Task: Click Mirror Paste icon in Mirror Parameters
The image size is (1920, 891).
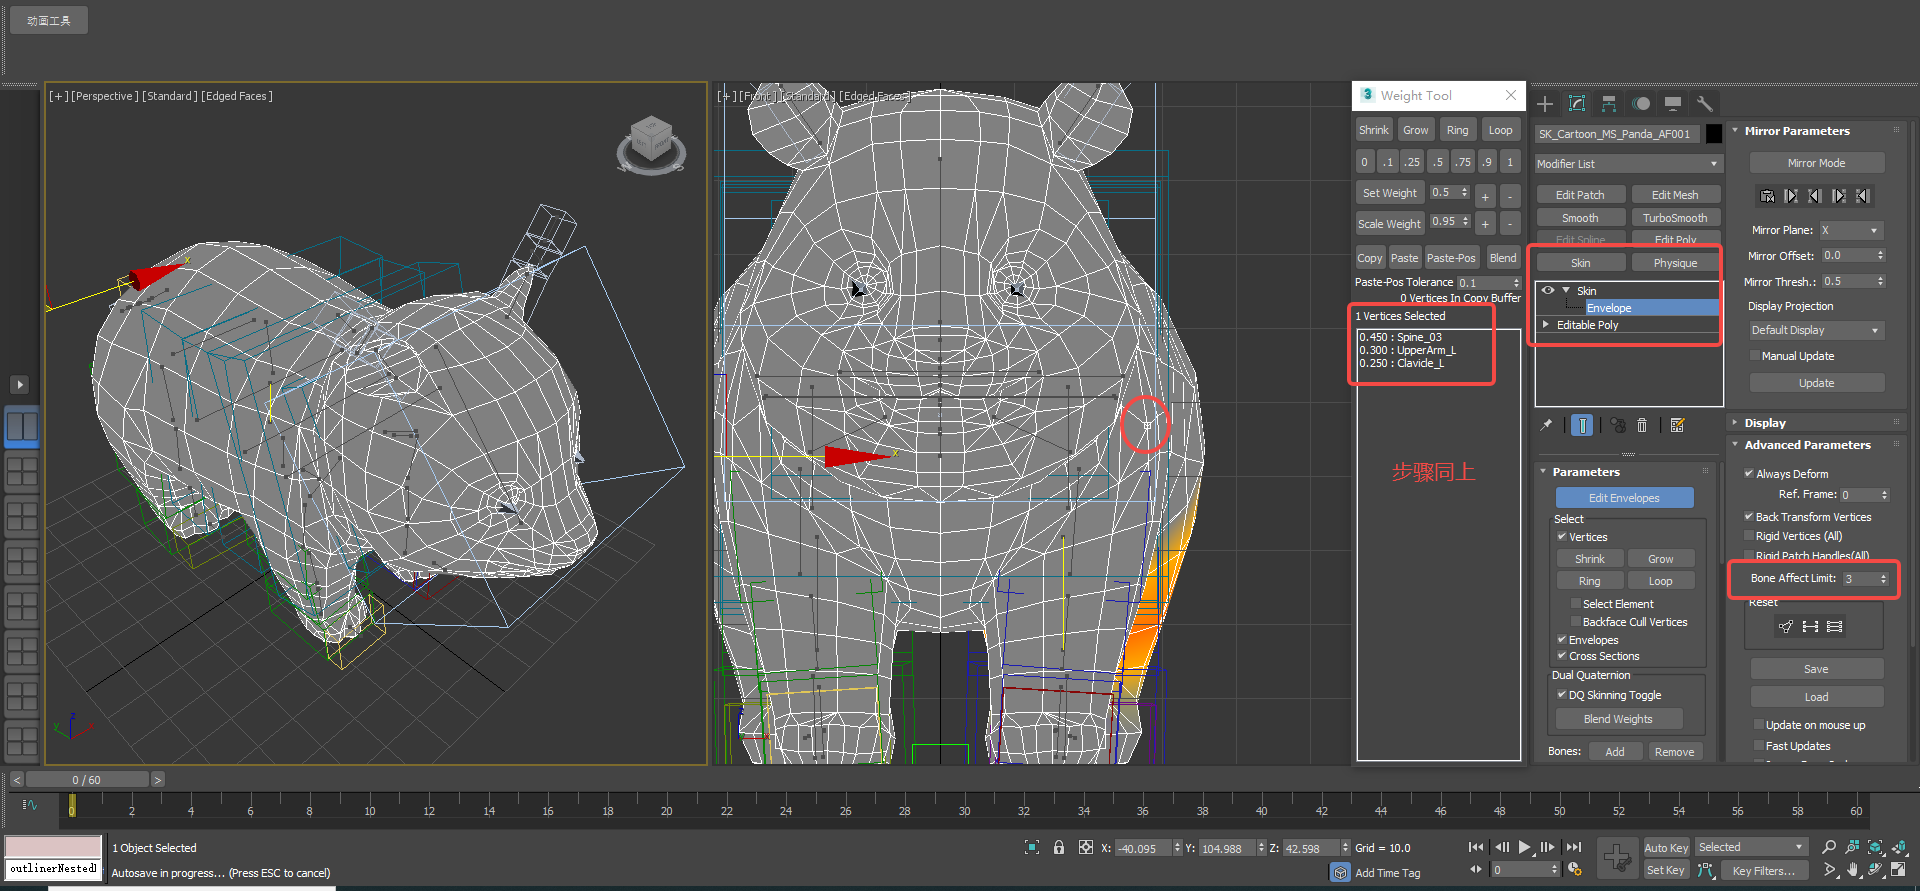Action: (1767, 196)
